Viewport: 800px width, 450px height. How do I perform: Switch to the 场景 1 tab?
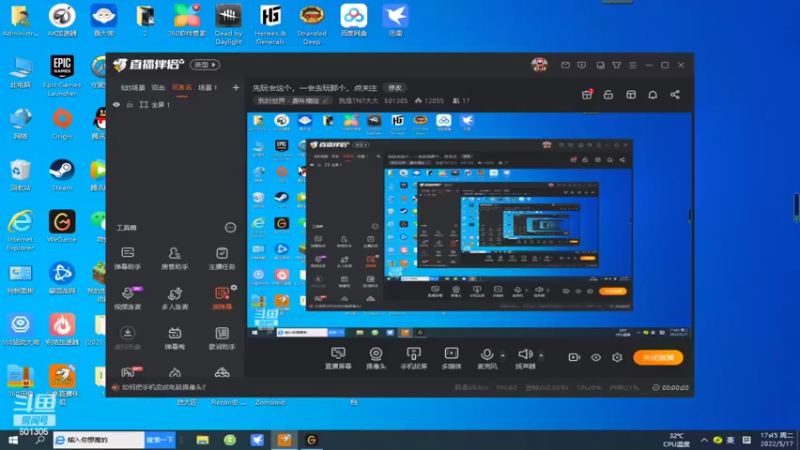[x=208, y=88]
